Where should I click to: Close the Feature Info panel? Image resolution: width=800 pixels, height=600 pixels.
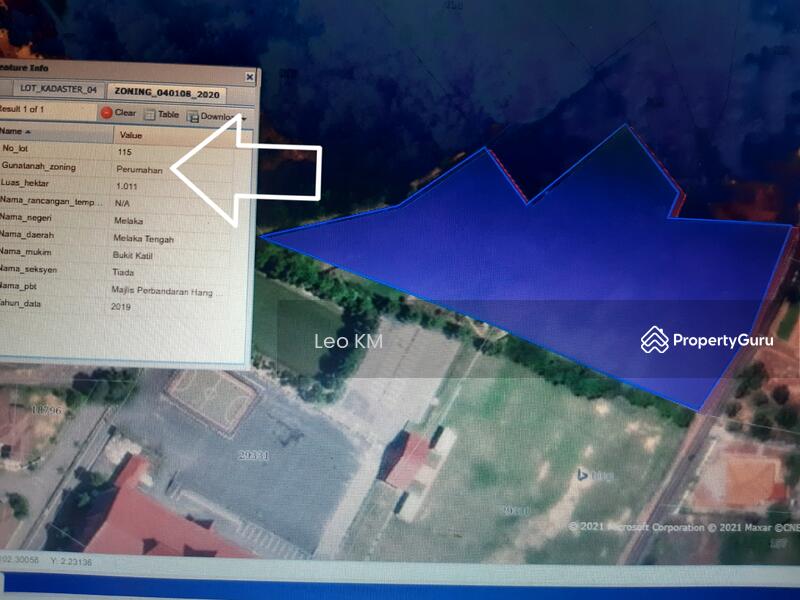point(250,77)
